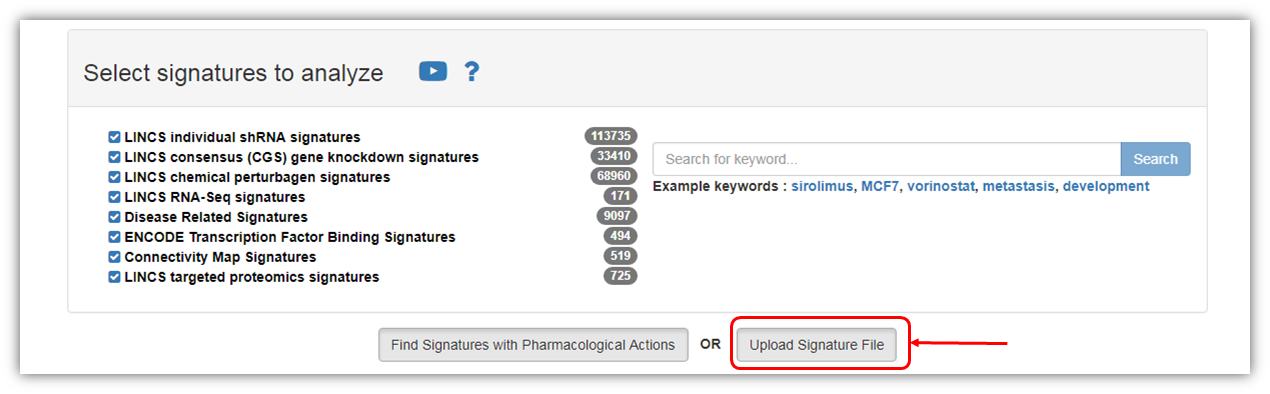
Task: Click the Search for keyword field
Action: pyautogui.click(x=887, y=159)
